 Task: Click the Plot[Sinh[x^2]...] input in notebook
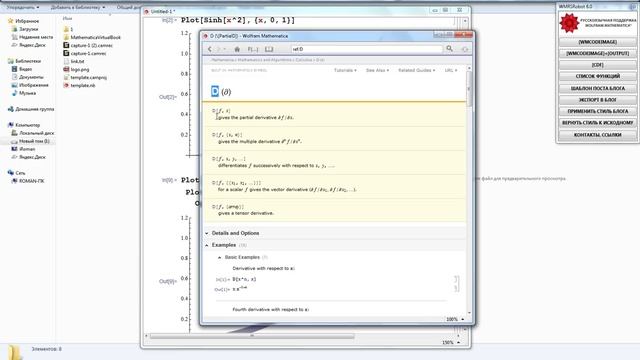(238, 20)
